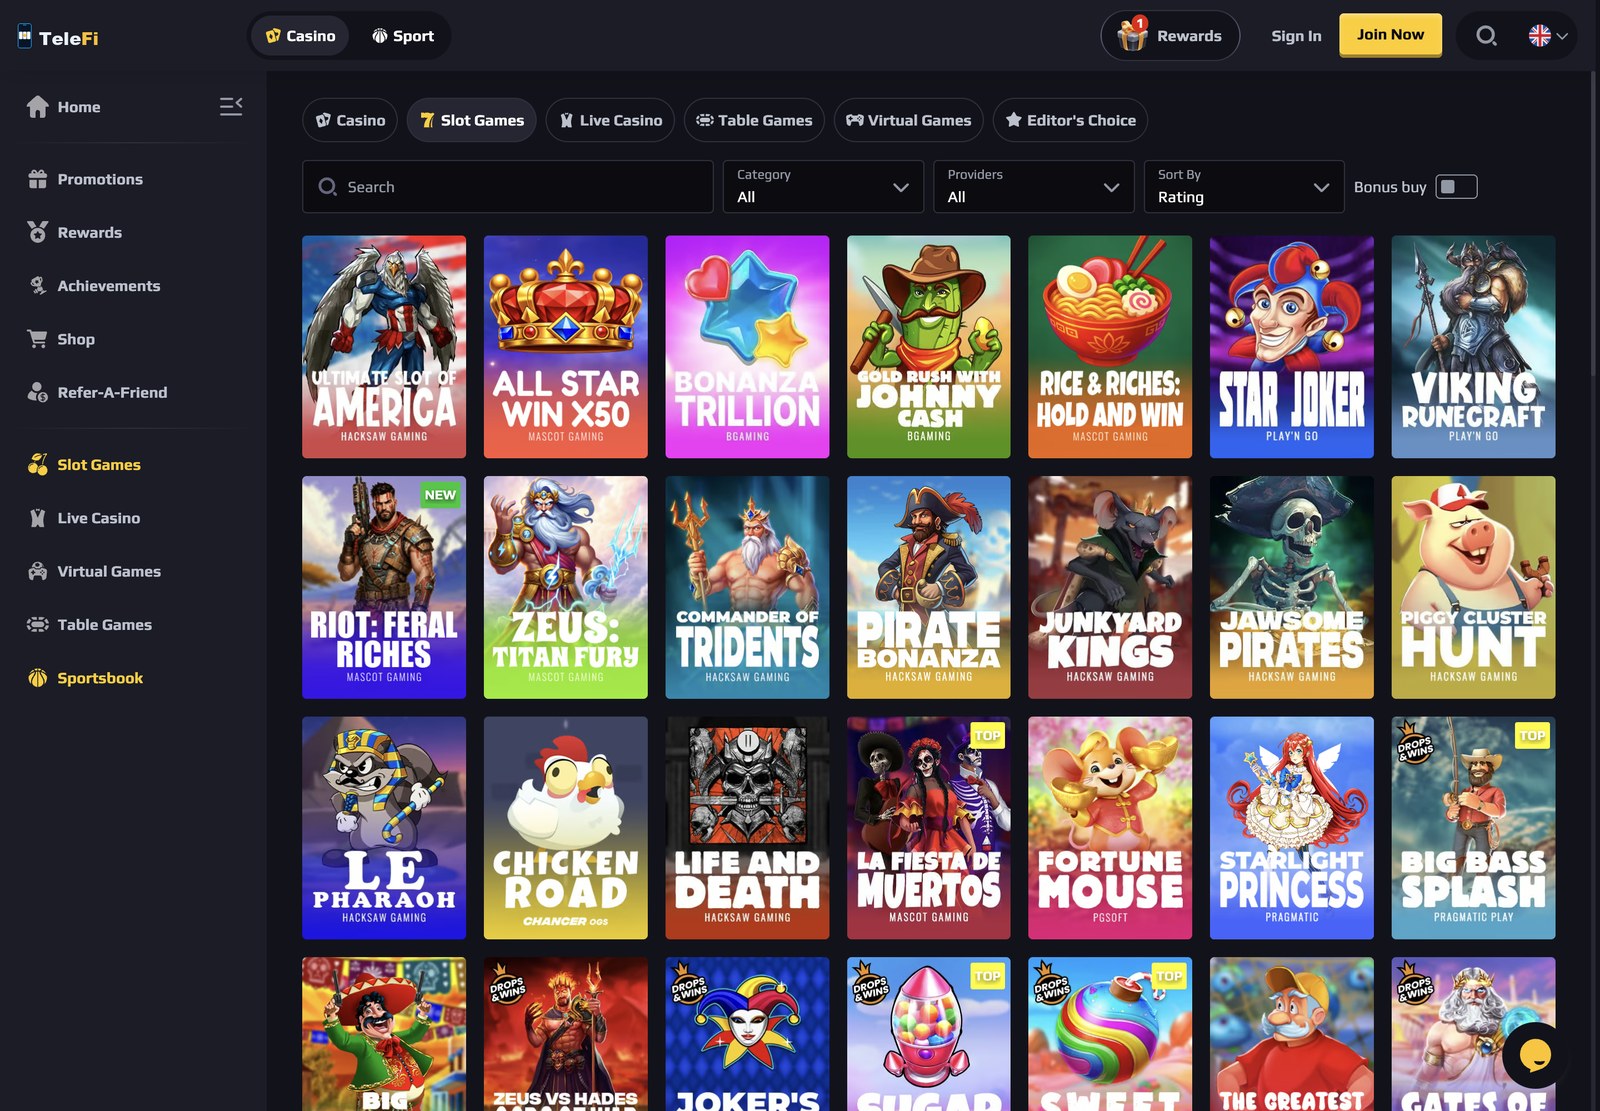This screenshot has height=1111, width=1600.
Task: Open Pirate Bonanza game
Action: tap(929, 587)
